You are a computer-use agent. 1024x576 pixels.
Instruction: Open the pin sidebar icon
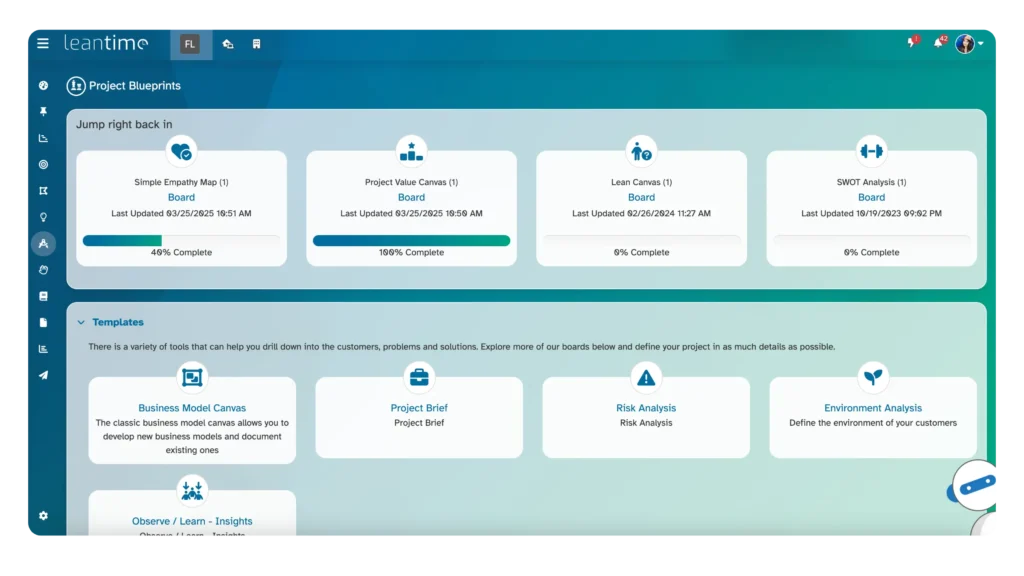tap(43, 112)
